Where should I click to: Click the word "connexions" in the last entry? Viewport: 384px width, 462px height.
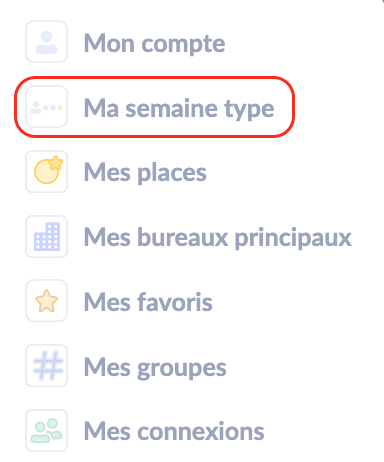pyautogui.click(x=201, y=432)
